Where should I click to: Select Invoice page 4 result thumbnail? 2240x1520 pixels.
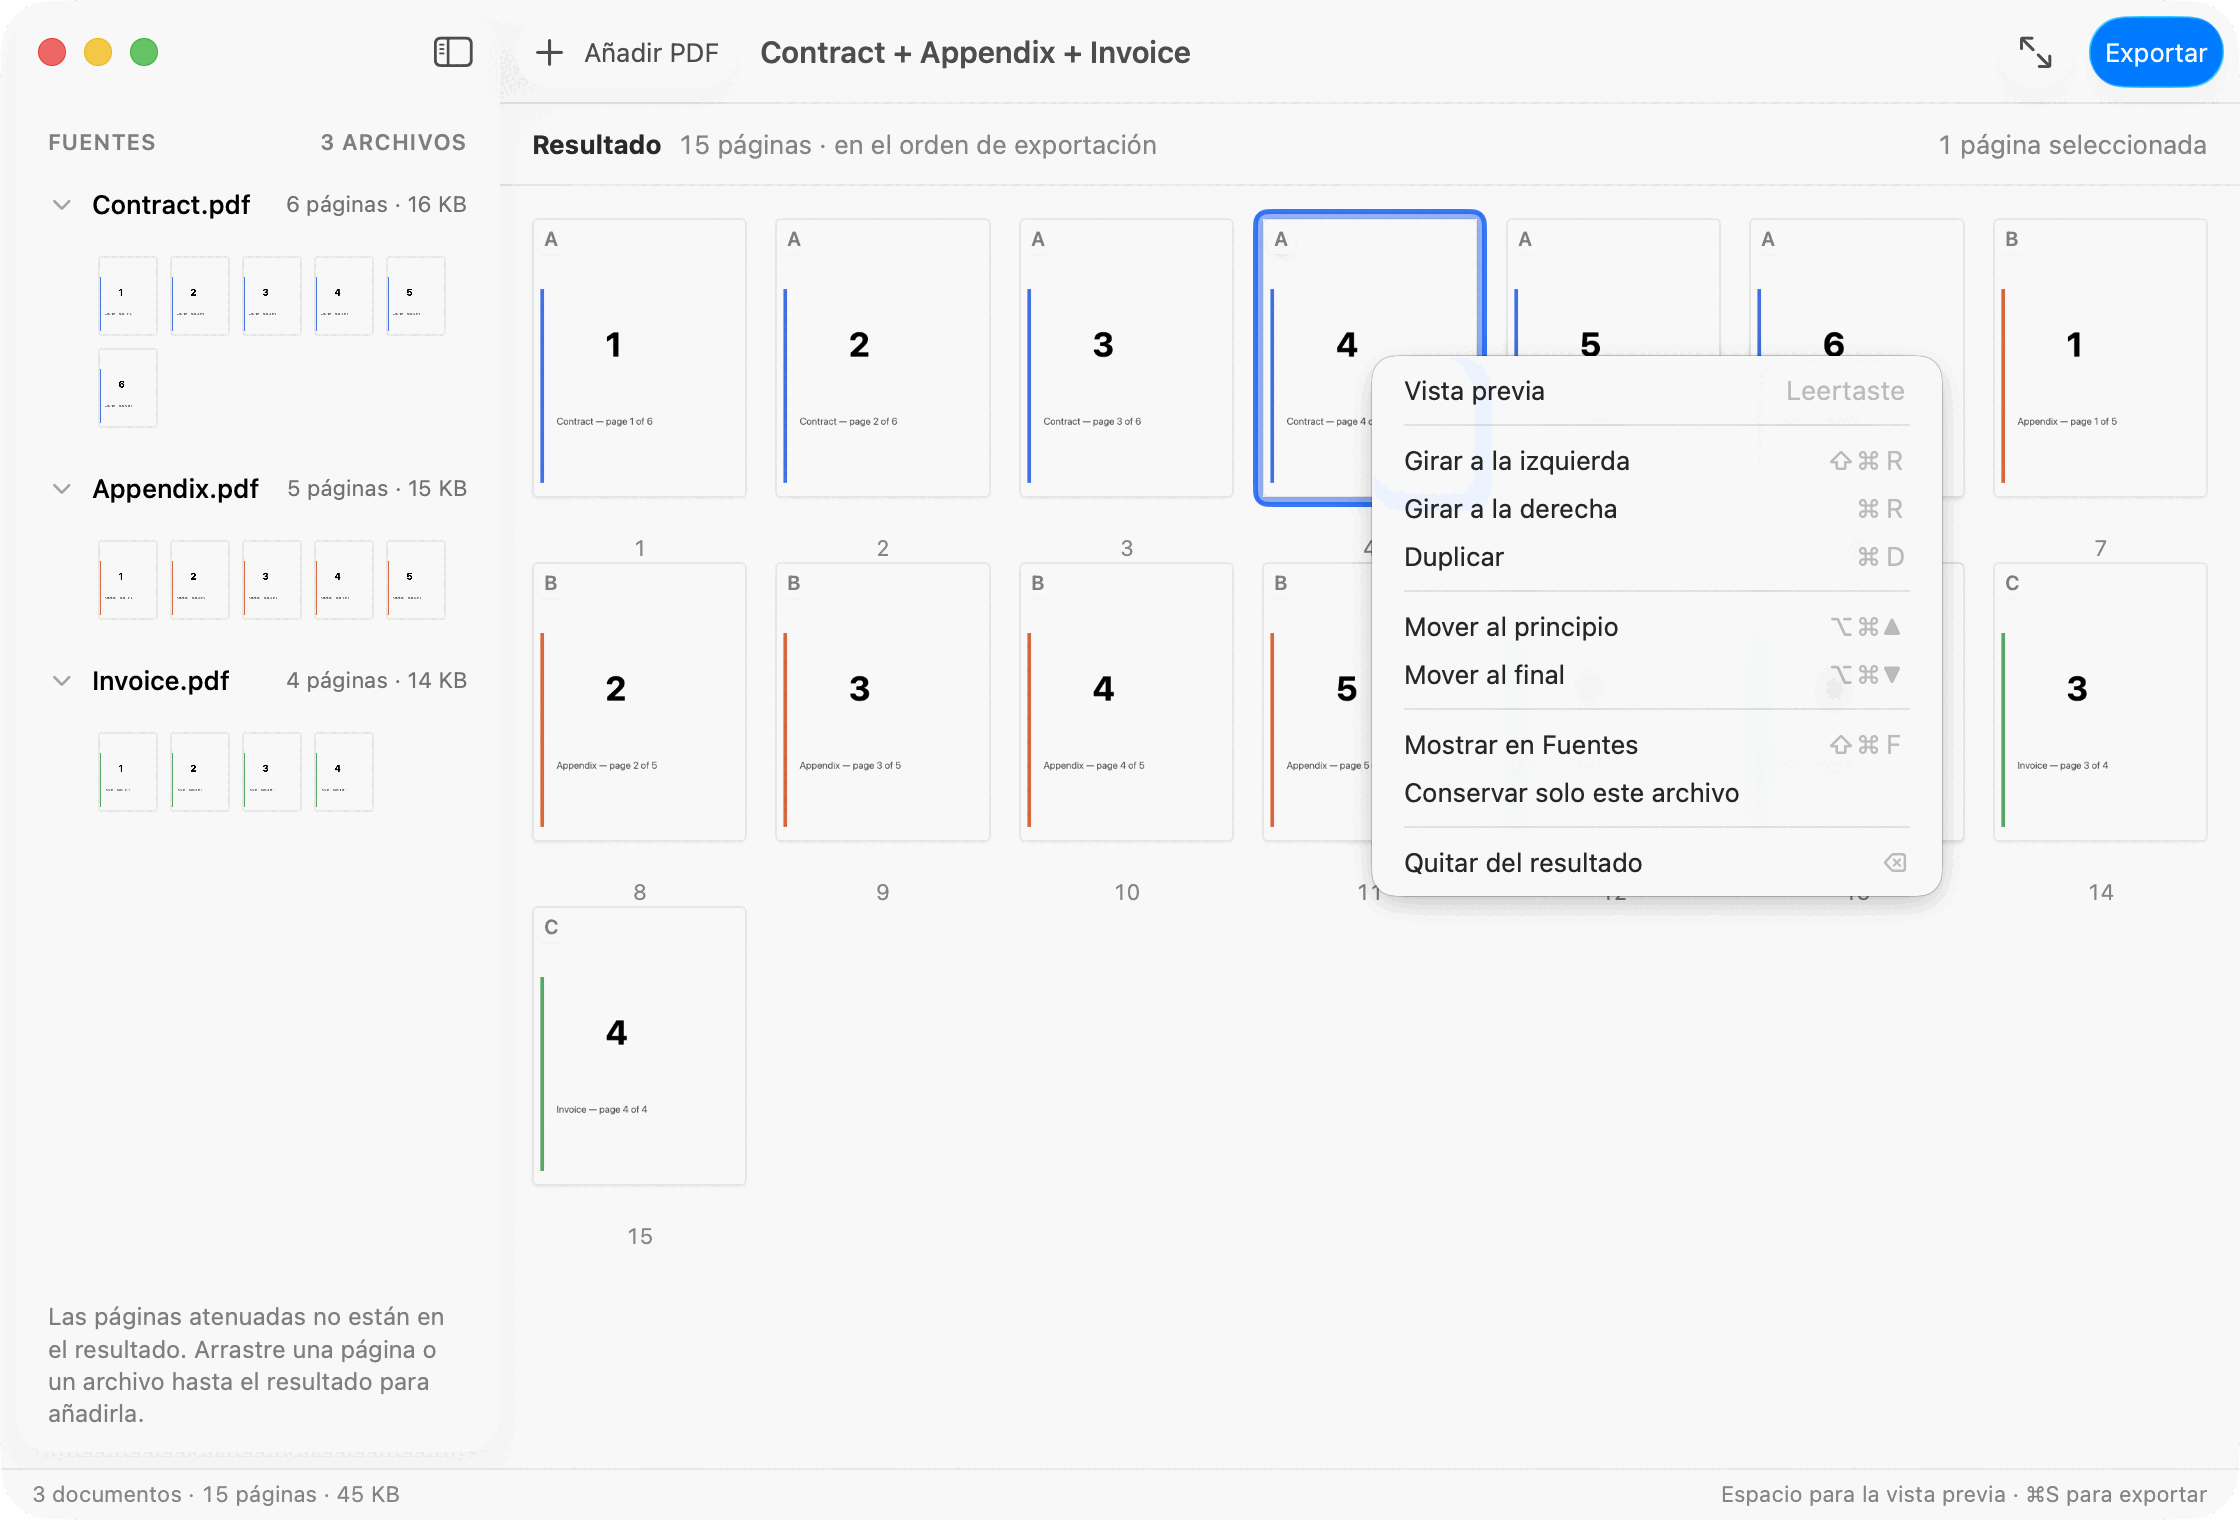coord(639,1046)
